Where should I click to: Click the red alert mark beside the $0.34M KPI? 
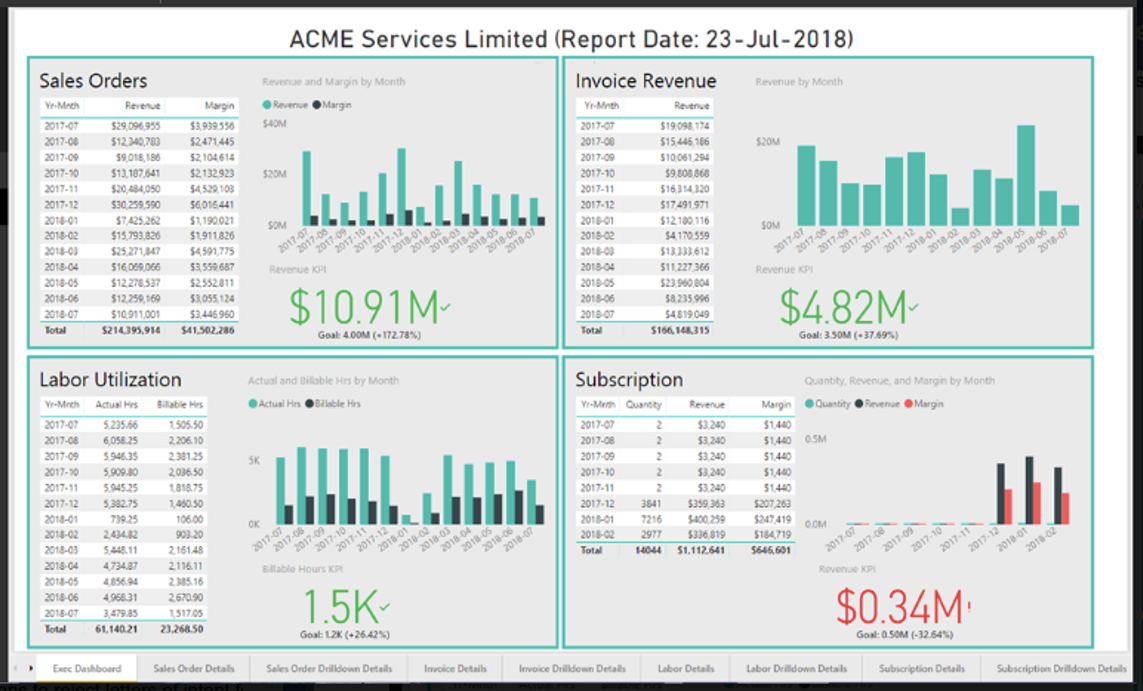point(969,605)
